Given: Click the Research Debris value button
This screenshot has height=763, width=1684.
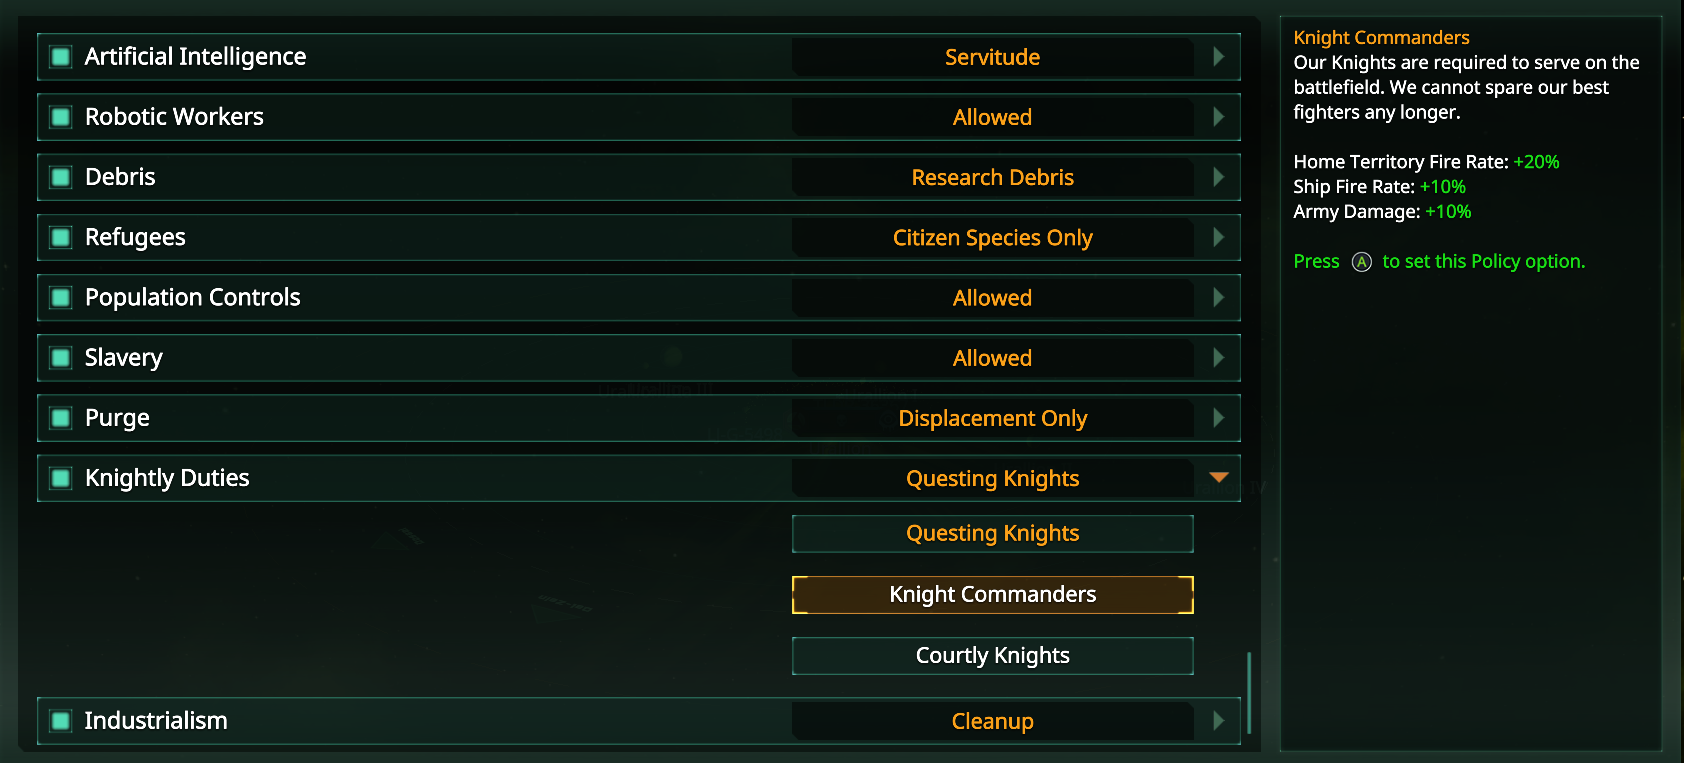Looking at the screenshot, I should (x=992, y=177).
